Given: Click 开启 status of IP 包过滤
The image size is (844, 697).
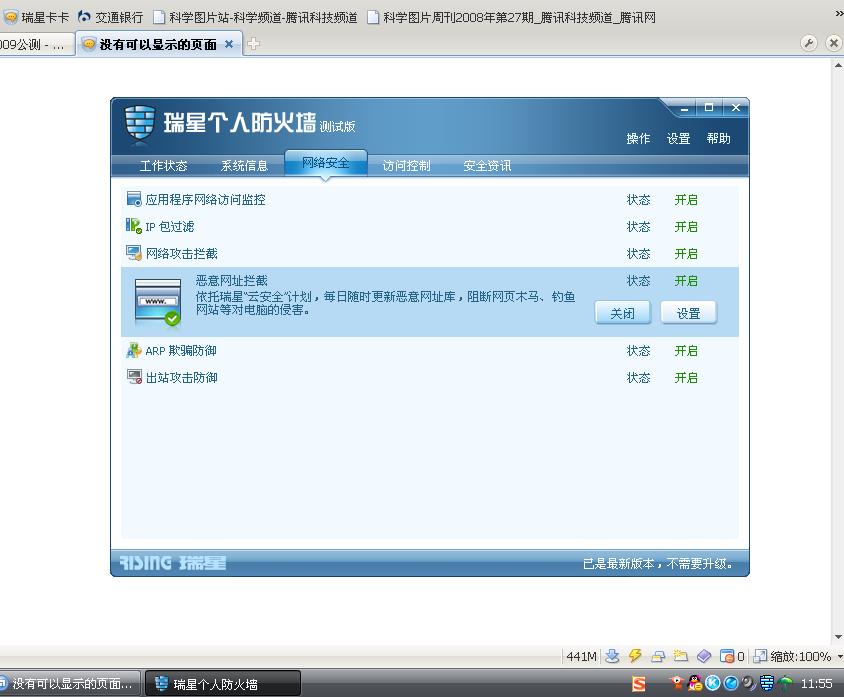Looking at the screenshot, I should (686, 227).
